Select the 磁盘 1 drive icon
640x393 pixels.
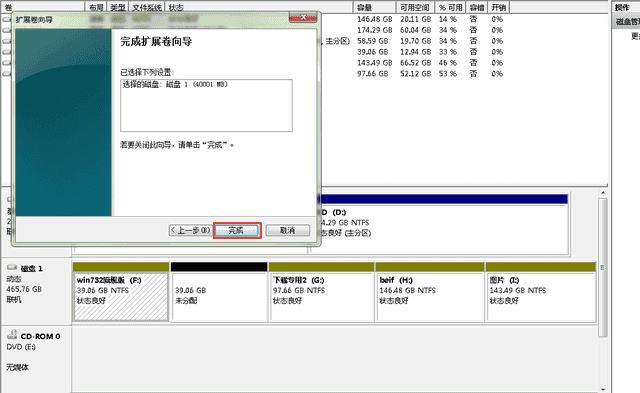[12, 267]
